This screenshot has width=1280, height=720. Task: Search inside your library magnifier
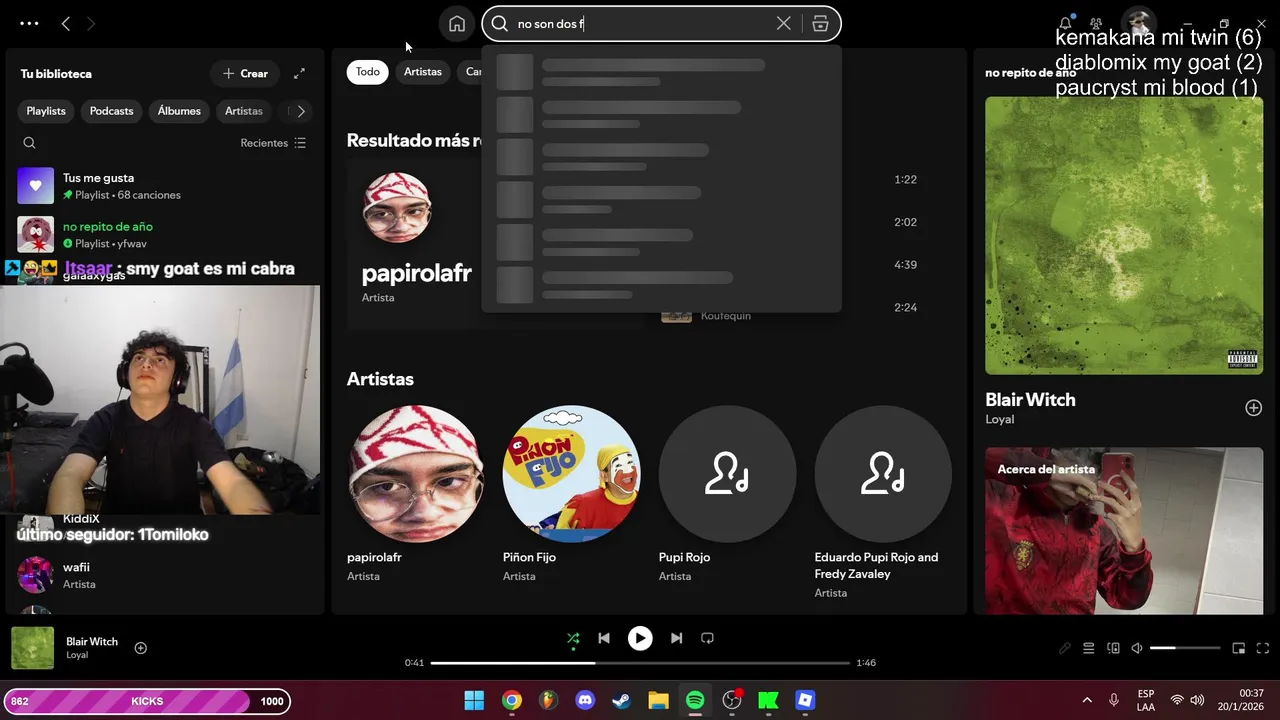pyautogui.click(x=29, y=143)
